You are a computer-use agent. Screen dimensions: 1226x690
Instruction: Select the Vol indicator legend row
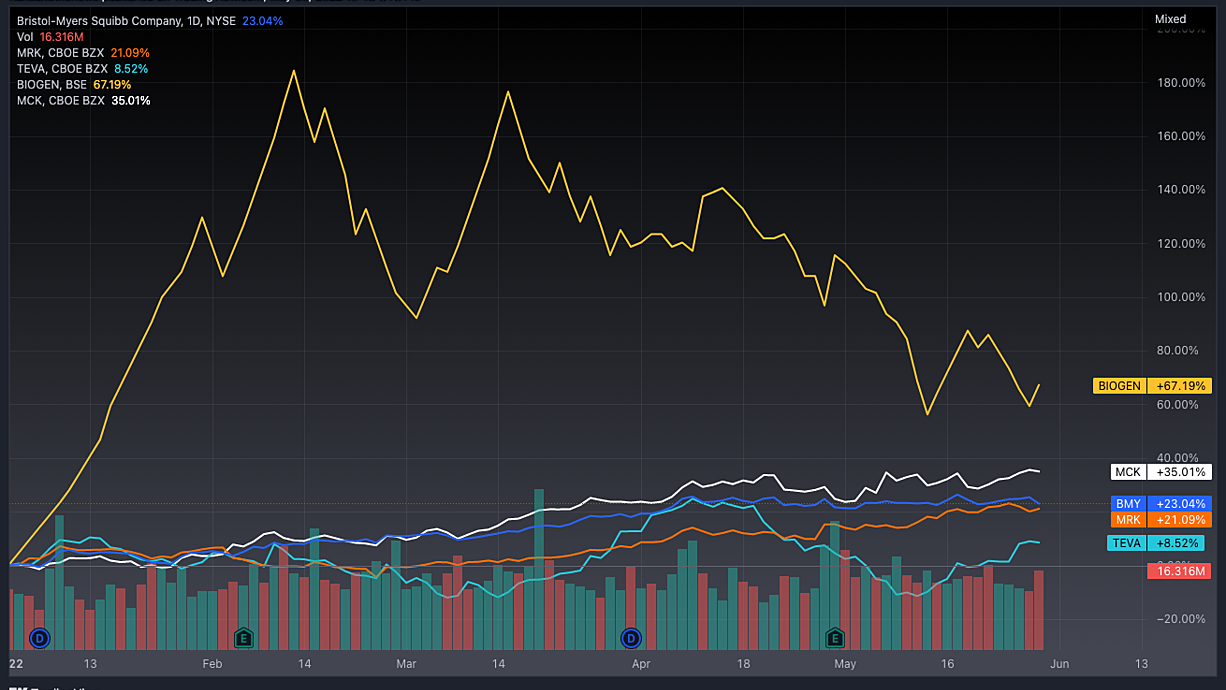(x=48, y=36)
